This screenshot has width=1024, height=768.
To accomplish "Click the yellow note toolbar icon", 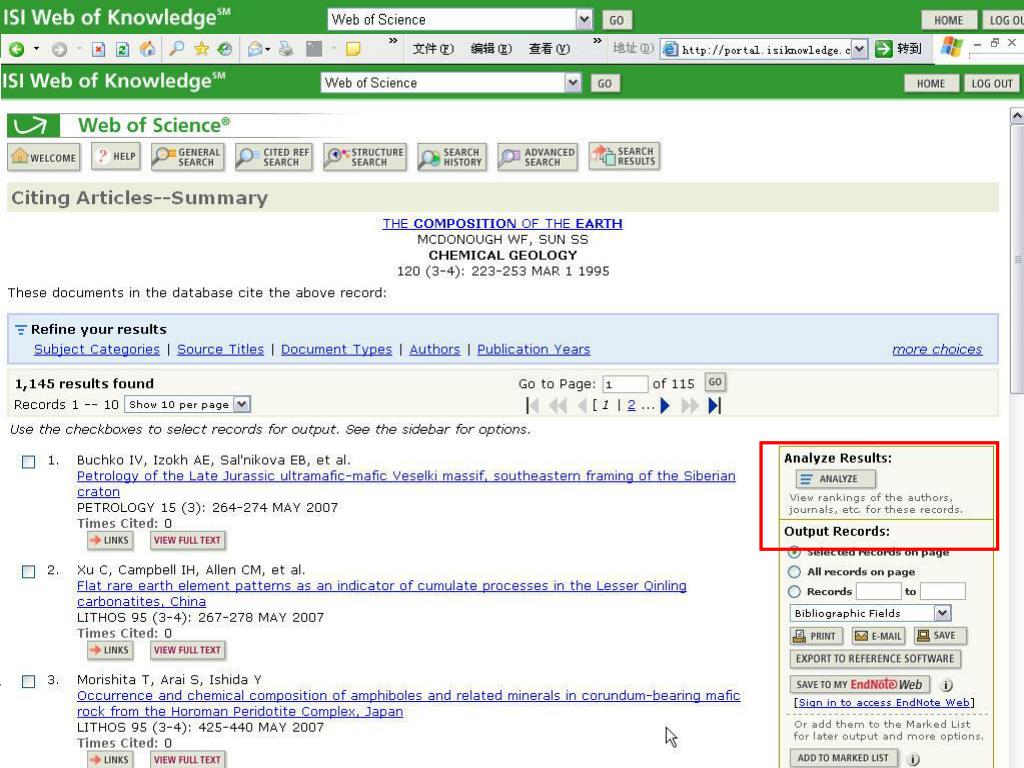I will [x=353, y=49].
